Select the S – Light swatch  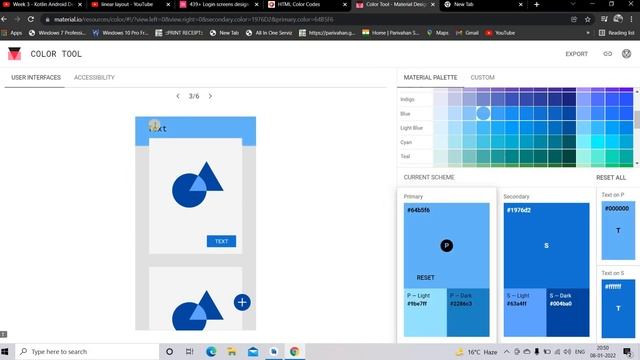click(x=525, y=312)
